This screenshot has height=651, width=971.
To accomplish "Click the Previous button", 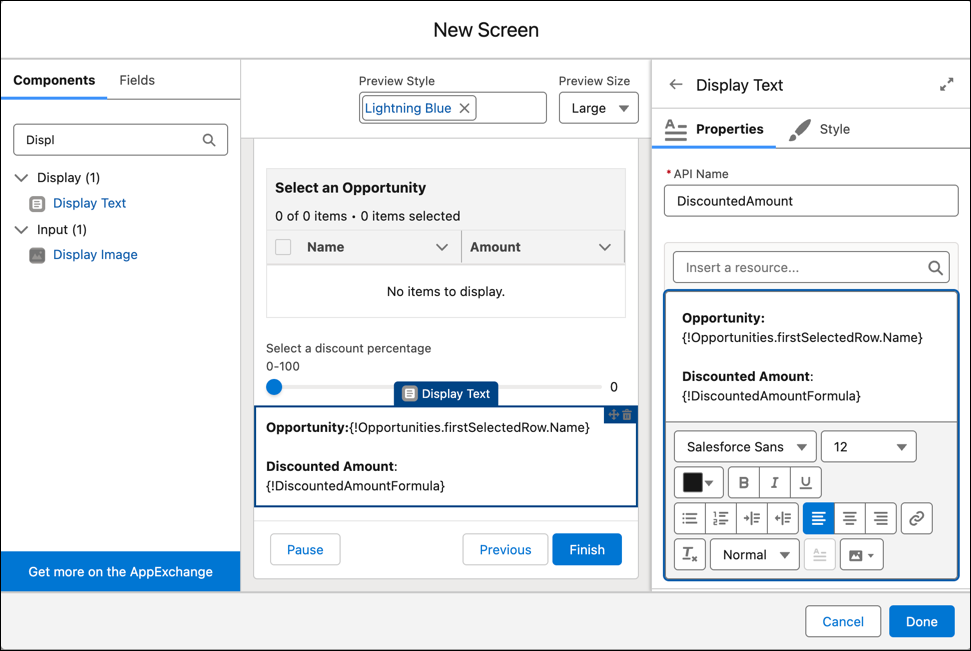I will click(x=505, y=549).
